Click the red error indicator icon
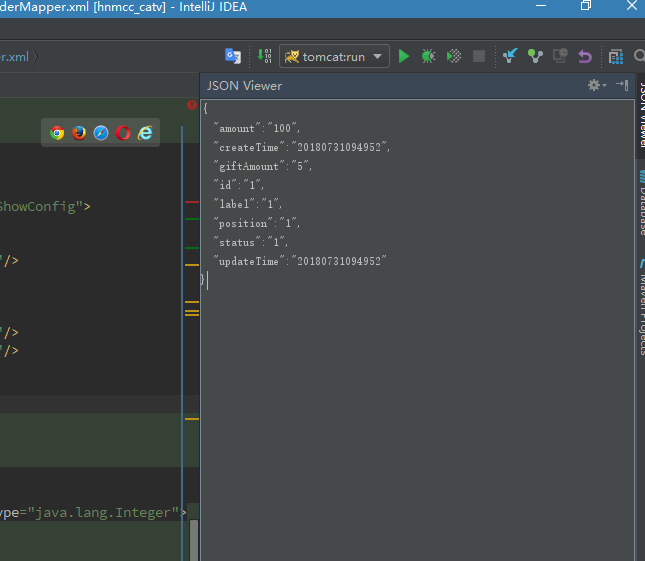This screenshot has width=645, height=561. coord(192,105)
